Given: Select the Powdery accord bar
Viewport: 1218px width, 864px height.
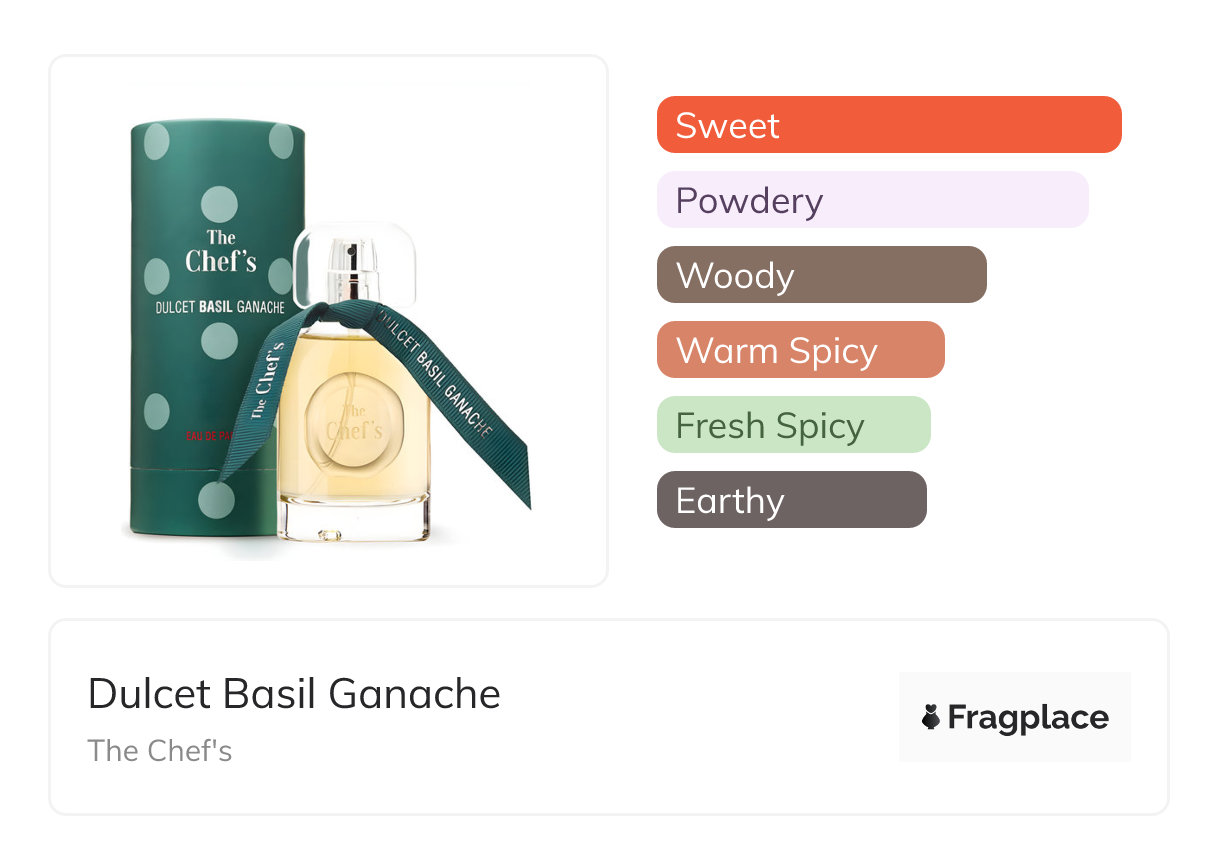Looking at the screenshot, I should 872,200.
